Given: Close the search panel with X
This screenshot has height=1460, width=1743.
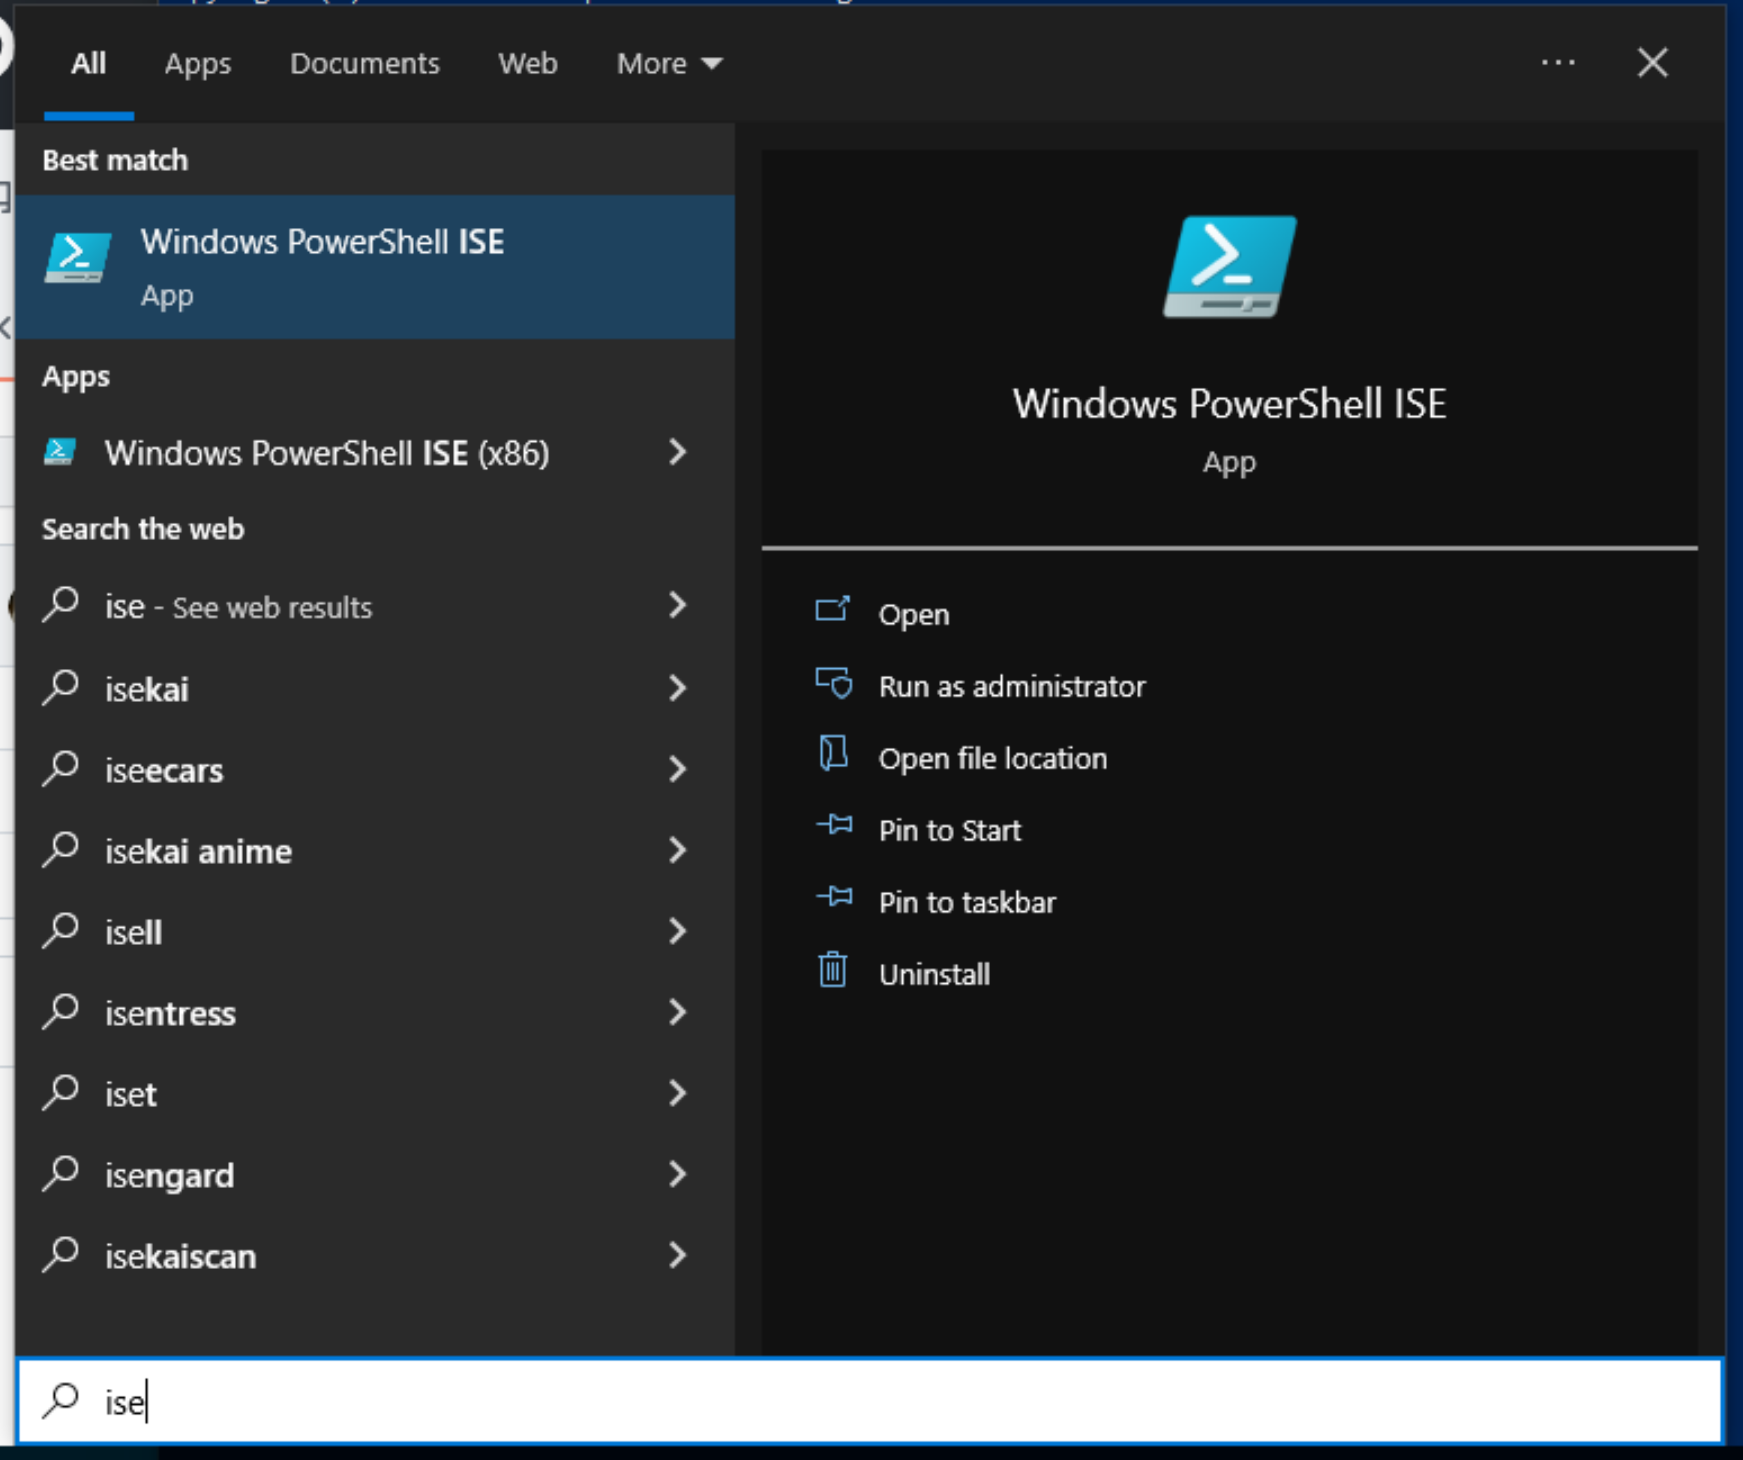Looking at the screenshot, I should click(1652, 63).
